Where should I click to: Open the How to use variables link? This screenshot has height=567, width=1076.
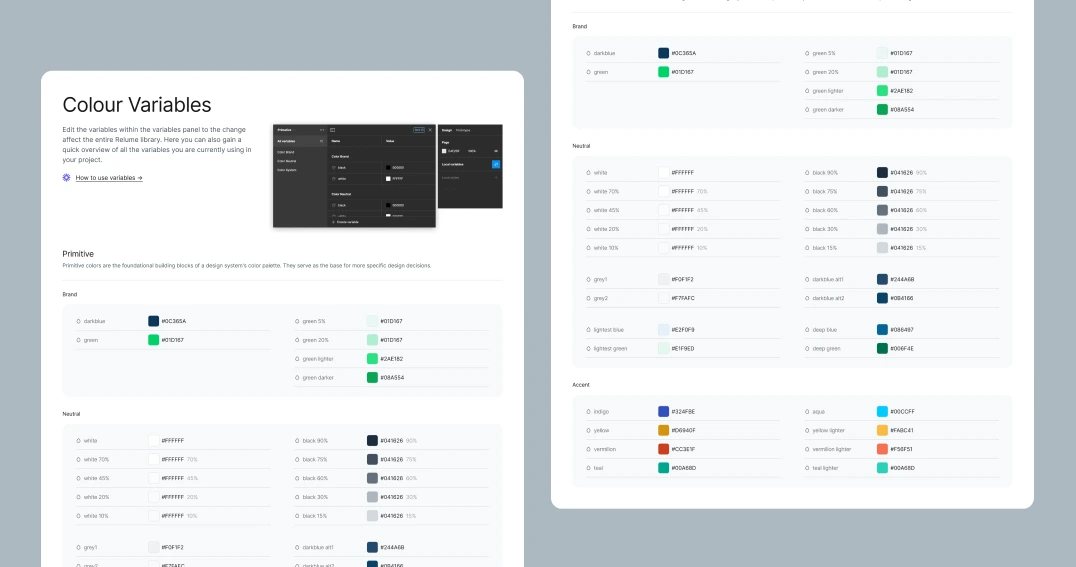[x=109, y=178]
